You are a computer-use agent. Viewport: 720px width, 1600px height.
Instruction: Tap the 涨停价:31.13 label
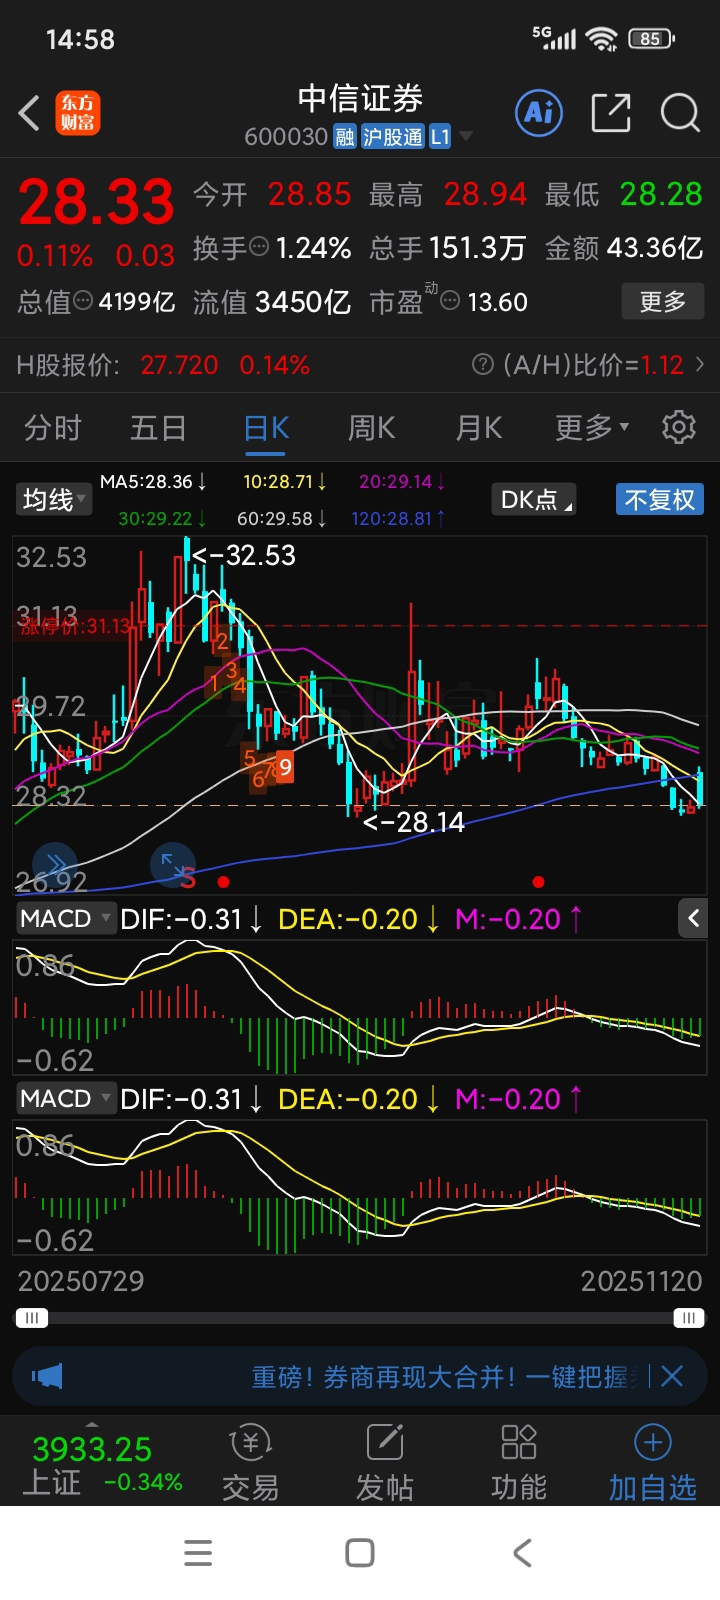pos(74,626)
